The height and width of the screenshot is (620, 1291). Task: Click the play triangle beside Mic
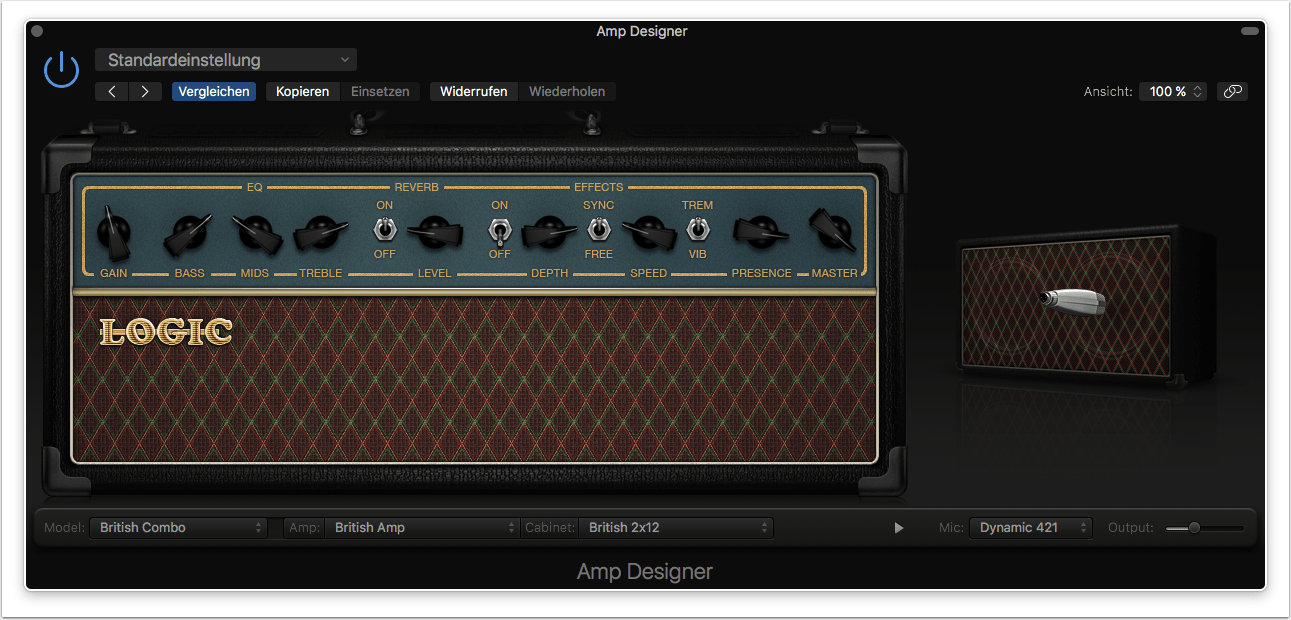898,528
